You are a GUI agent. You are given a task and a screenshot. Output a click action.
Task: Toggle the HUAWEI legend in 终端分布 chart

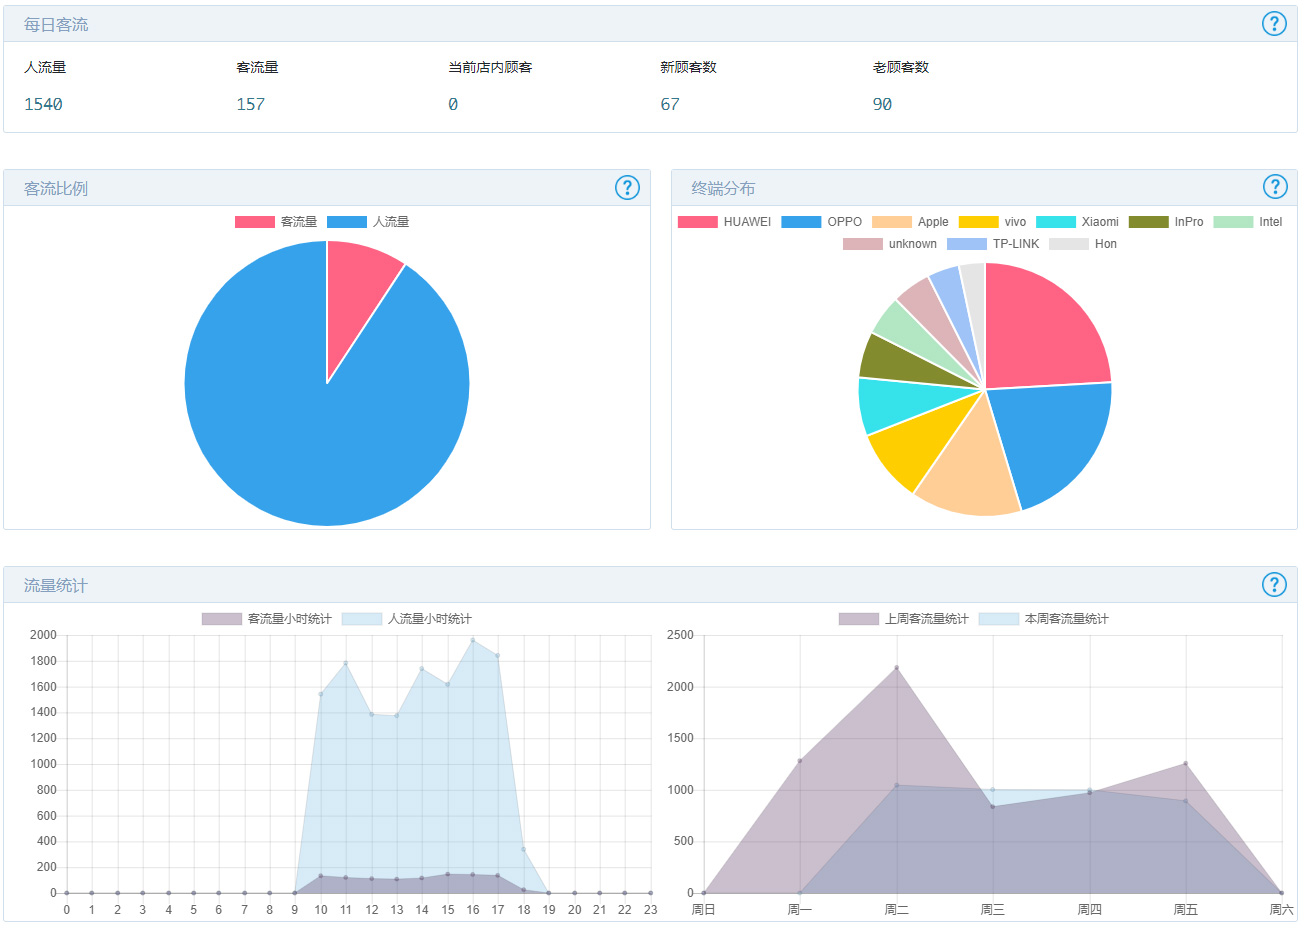pyautogui.click(x=725, y=222)
